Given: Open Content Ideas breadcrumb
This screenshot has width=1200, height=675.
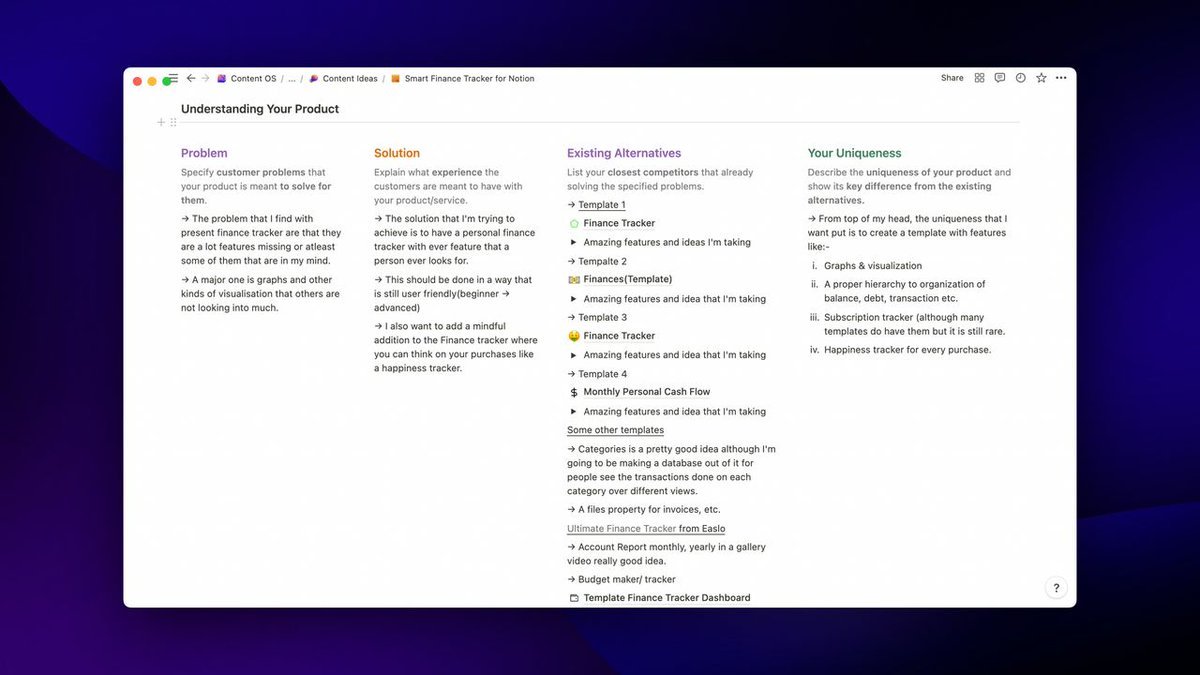Looking at the screenshot, I should tap(350, 78).
